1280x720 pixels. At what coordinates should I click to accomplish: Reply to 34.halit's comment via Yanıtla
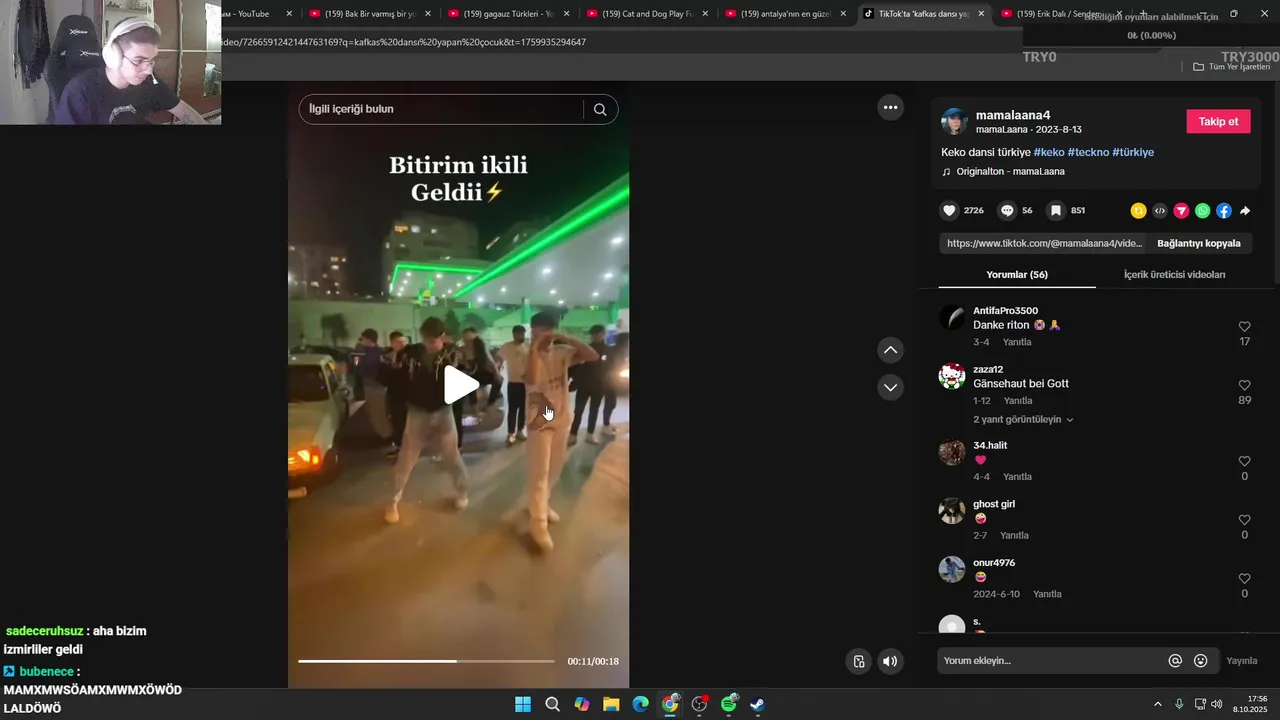click(1017, 477)
